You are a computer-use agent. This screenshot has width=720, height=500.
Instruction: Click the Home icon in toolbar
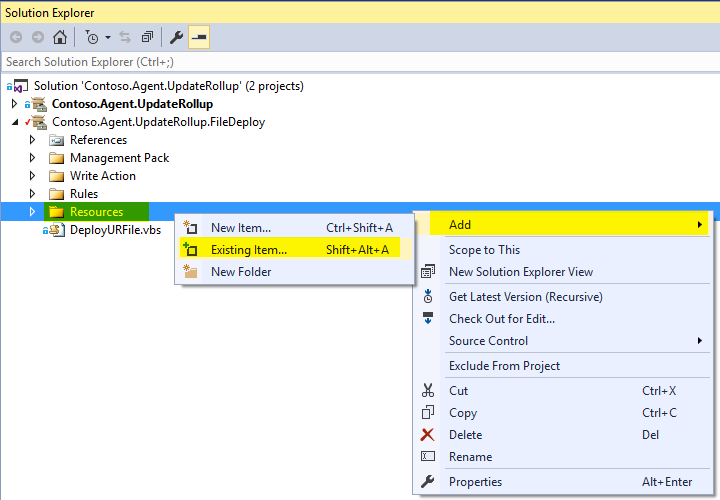click(x=60, y=37)
